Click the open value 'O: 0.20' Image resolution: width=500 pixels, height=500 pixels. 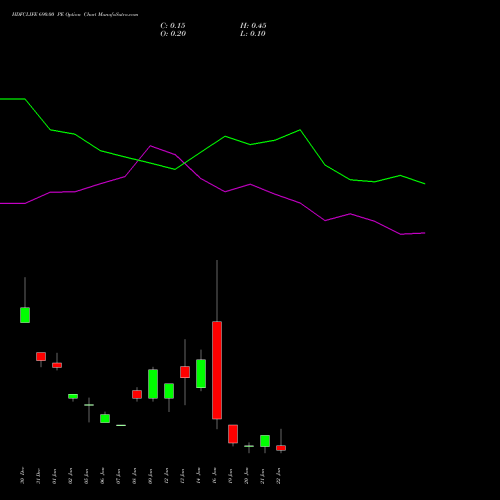173,34
